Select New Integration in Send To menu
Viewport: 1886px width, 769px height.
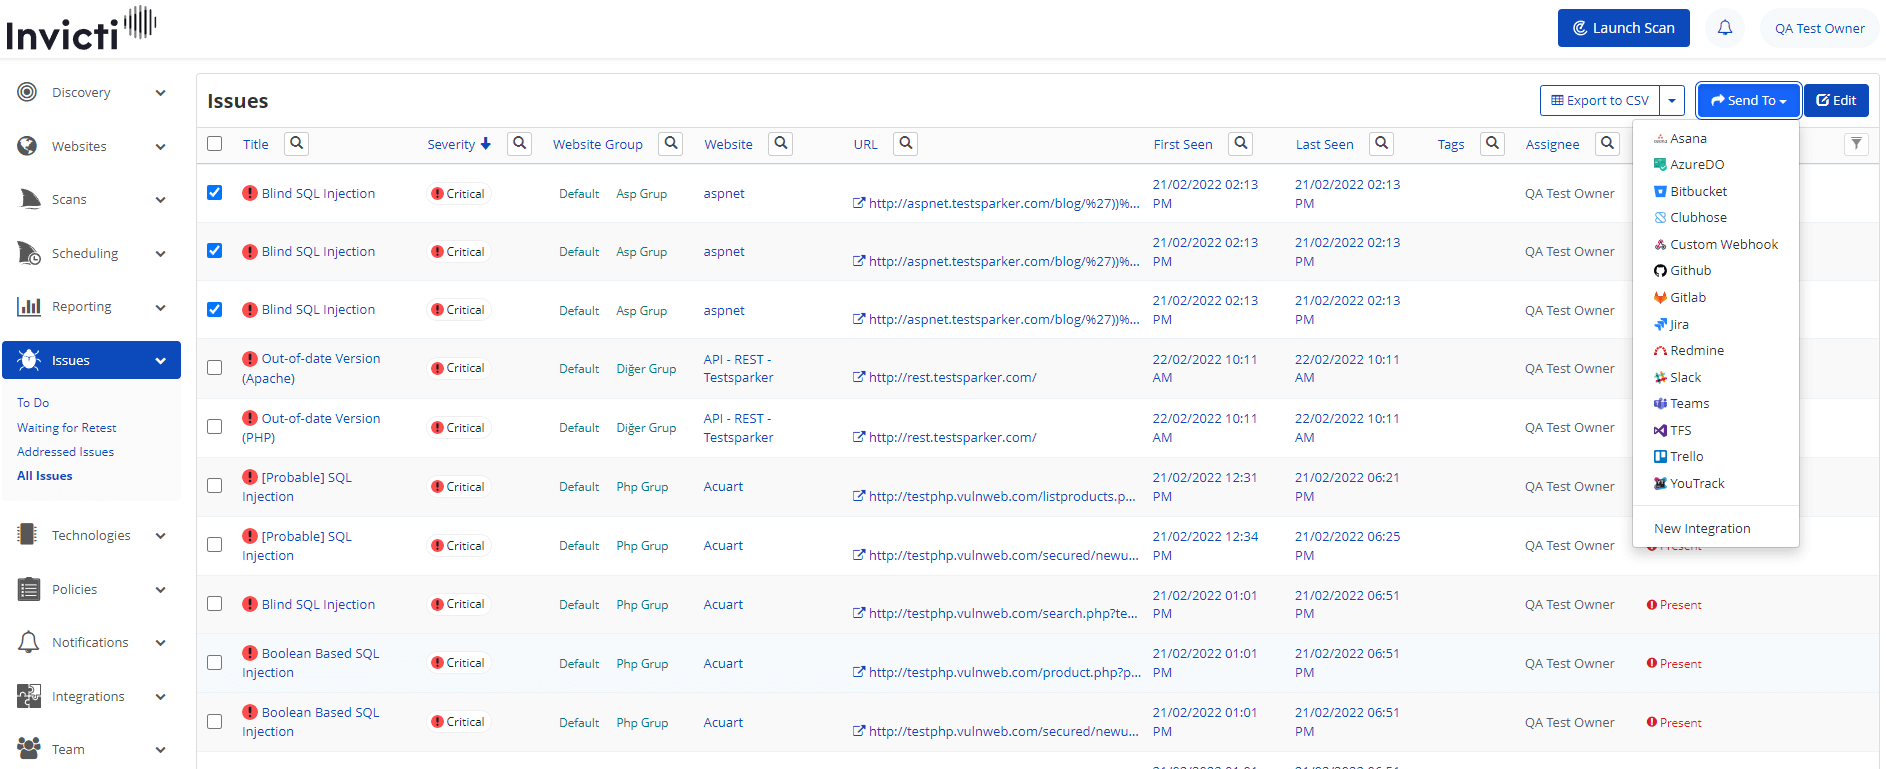point(1702,528)
